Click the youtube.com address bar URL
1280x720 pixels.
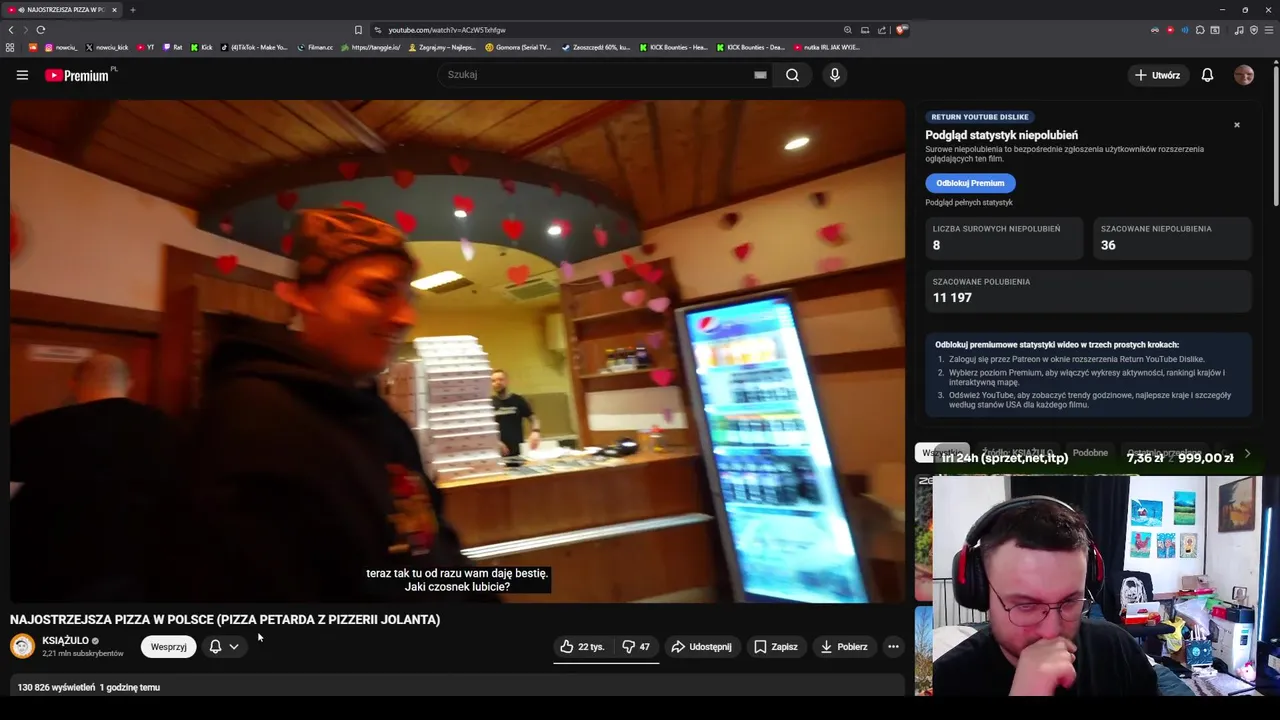[447, 30]
